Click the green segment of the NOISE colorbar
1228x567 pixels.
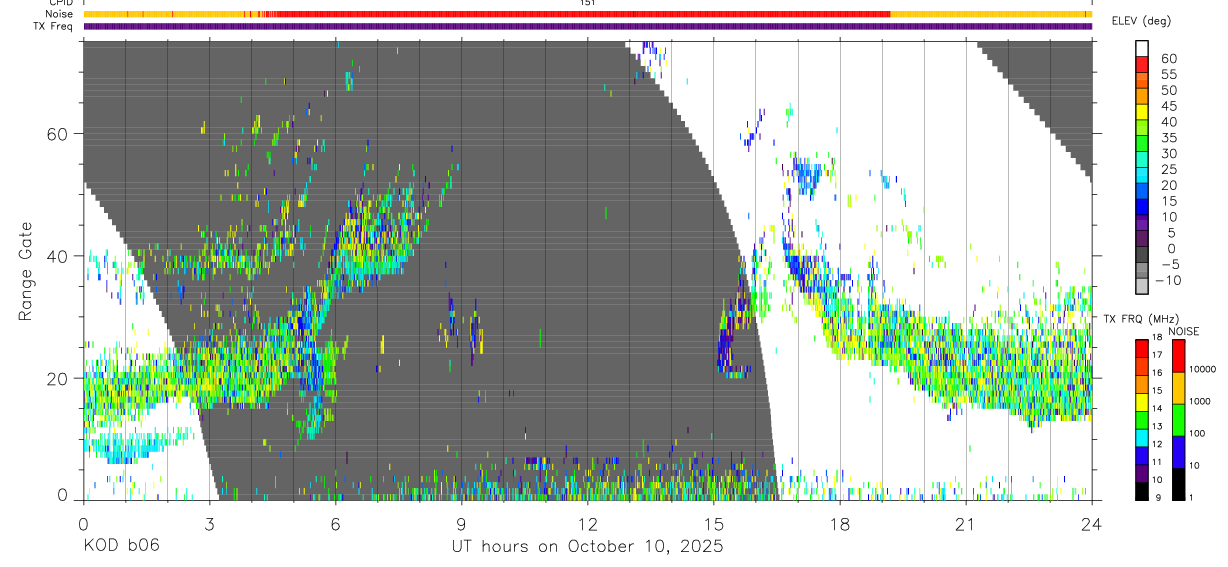coord(1178,419)
